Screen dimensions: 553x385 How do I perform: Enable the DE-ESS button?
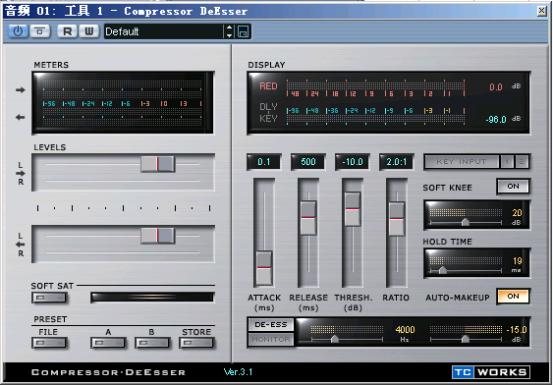click(x=271, y=325)
